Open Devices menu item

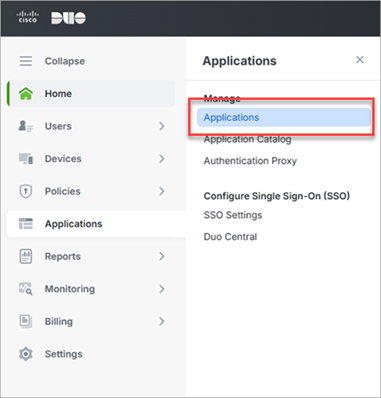[91, 159]
